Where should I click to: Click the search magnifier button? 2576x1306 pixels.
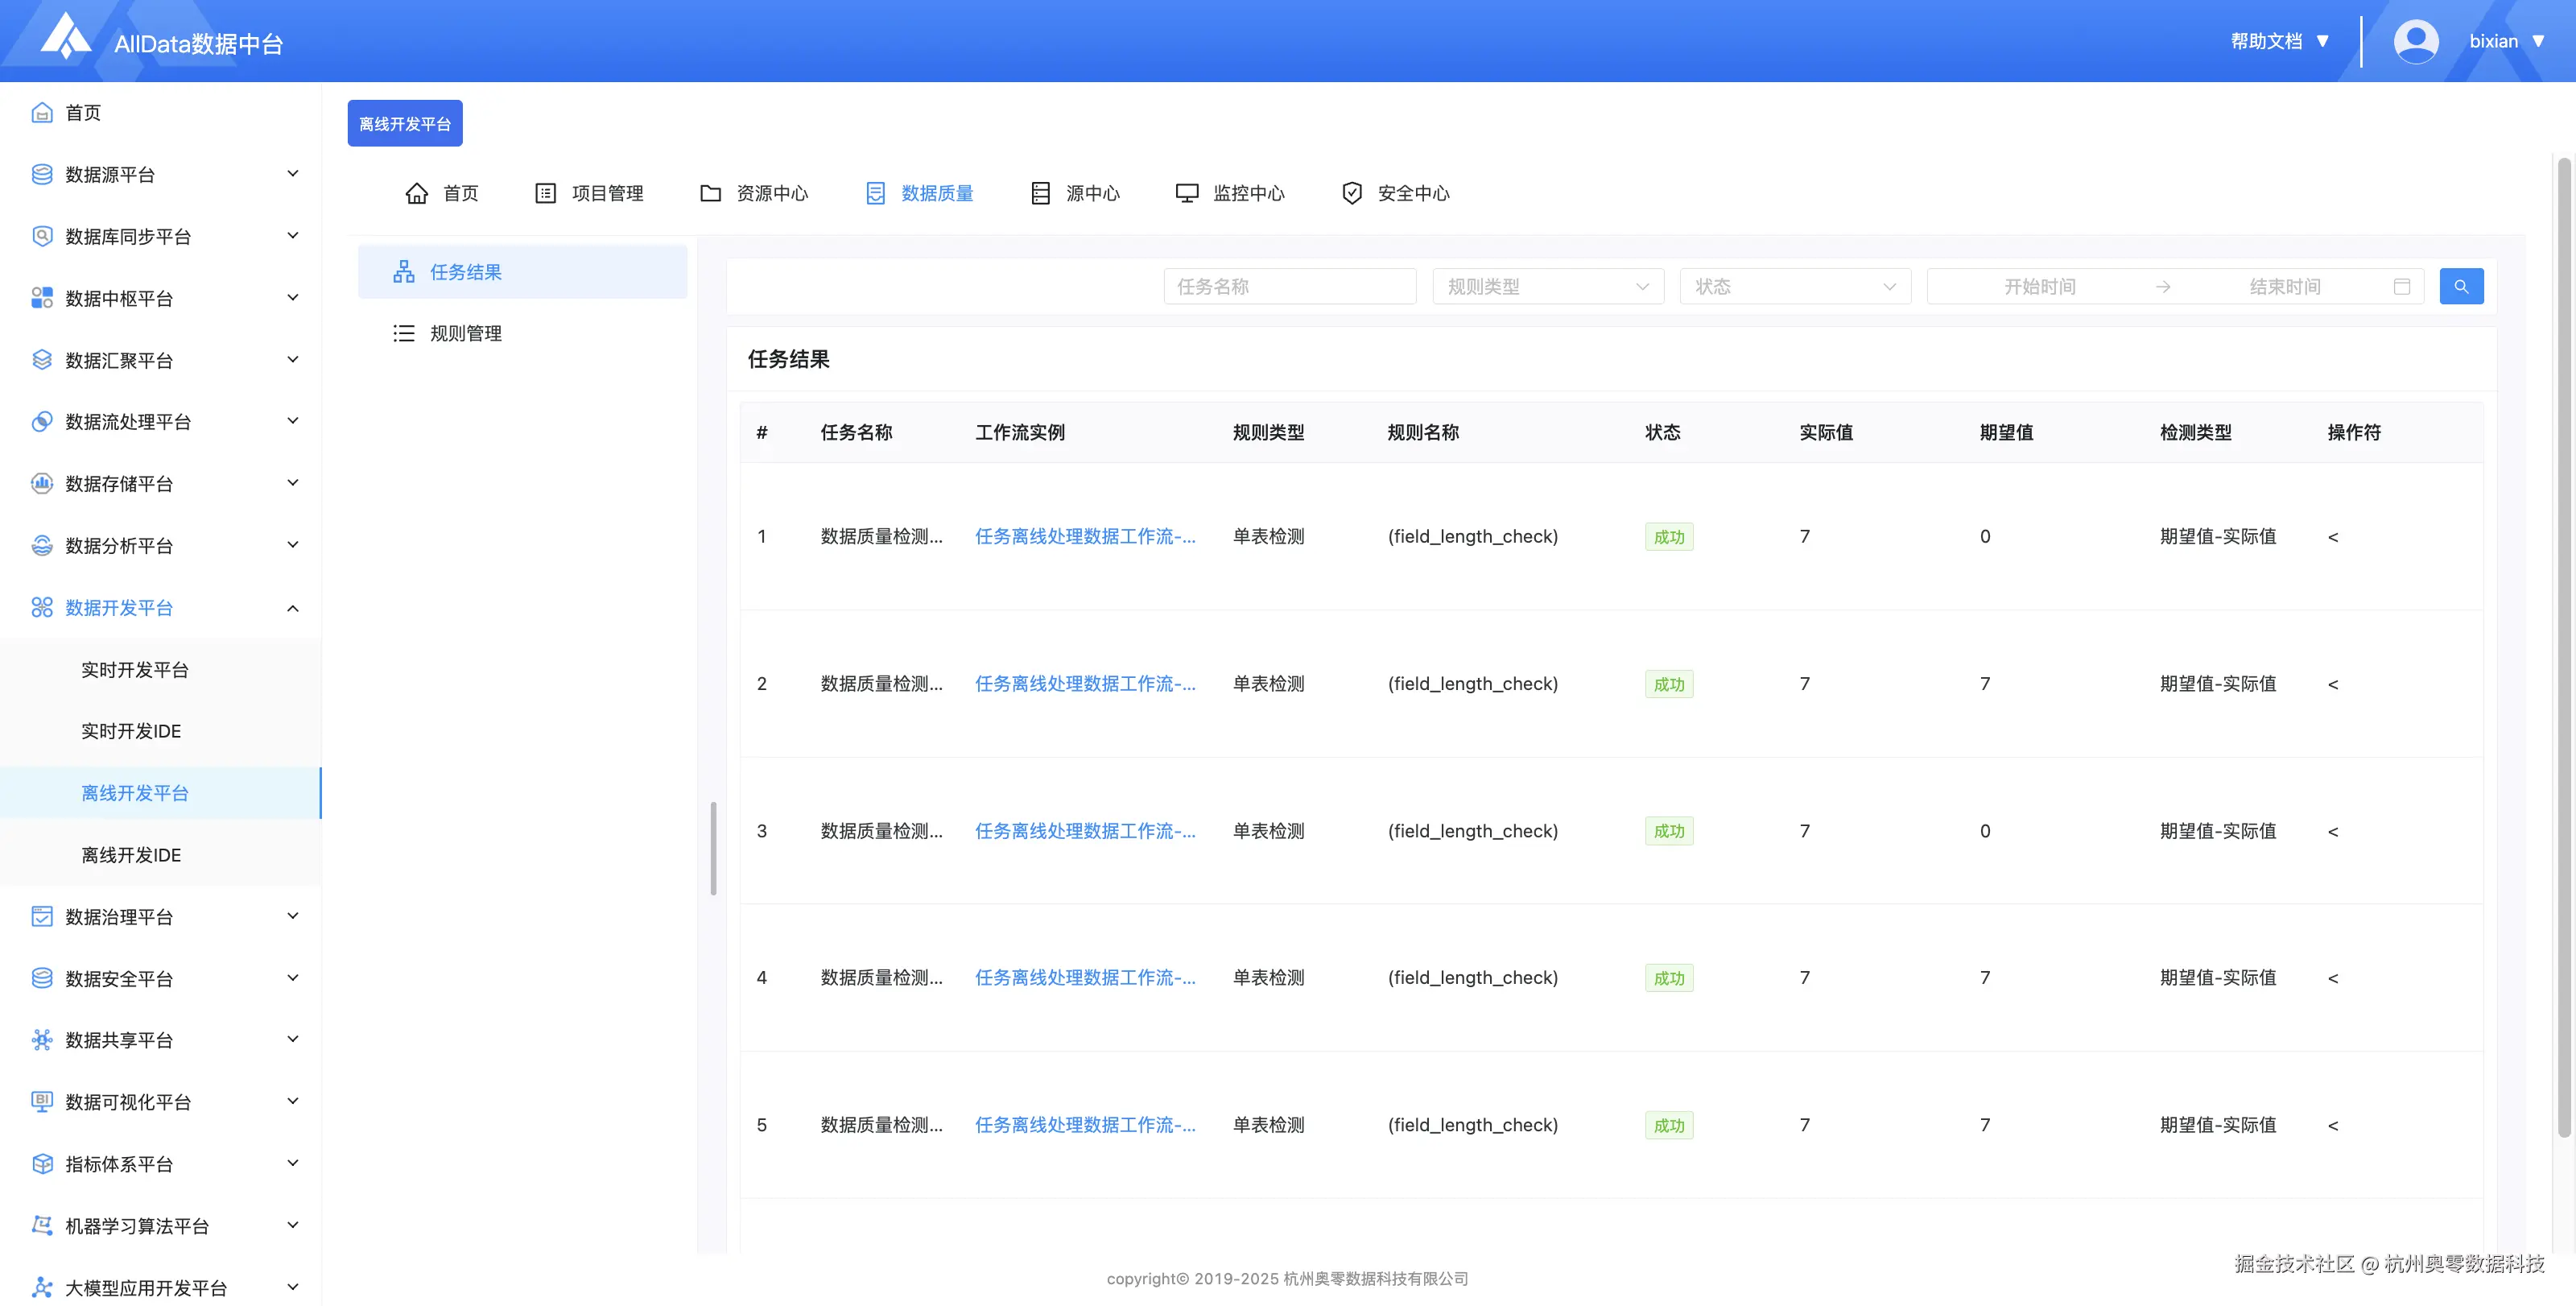point(2461,287)
